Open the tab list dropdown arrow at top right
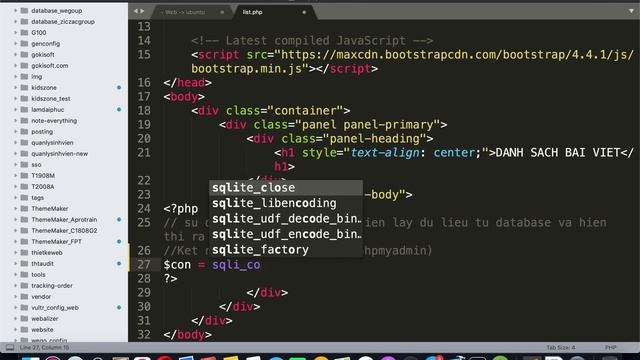 tap(631, 11)
